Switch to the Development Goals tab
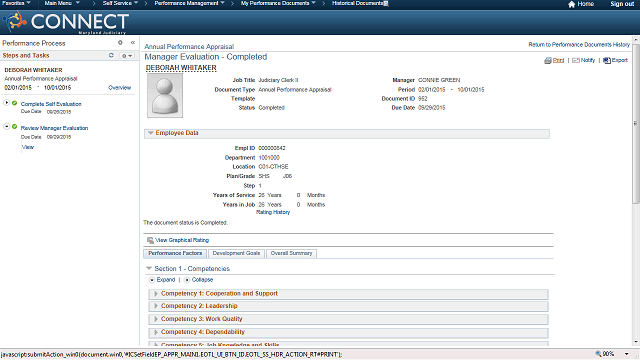 pyautogui.click(x=236, y=253)
